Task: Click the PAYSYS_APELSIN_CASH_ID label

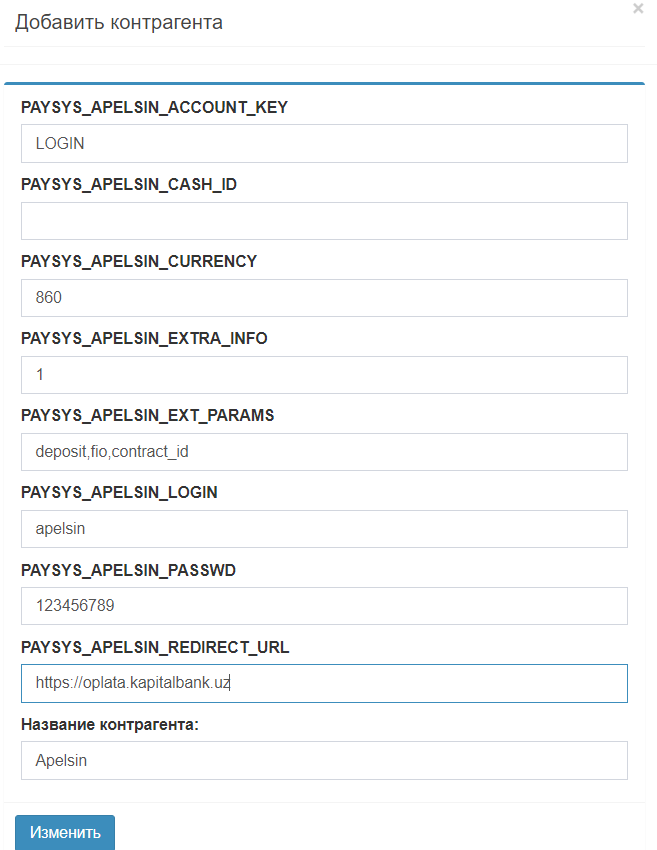Action: (128, 184)
